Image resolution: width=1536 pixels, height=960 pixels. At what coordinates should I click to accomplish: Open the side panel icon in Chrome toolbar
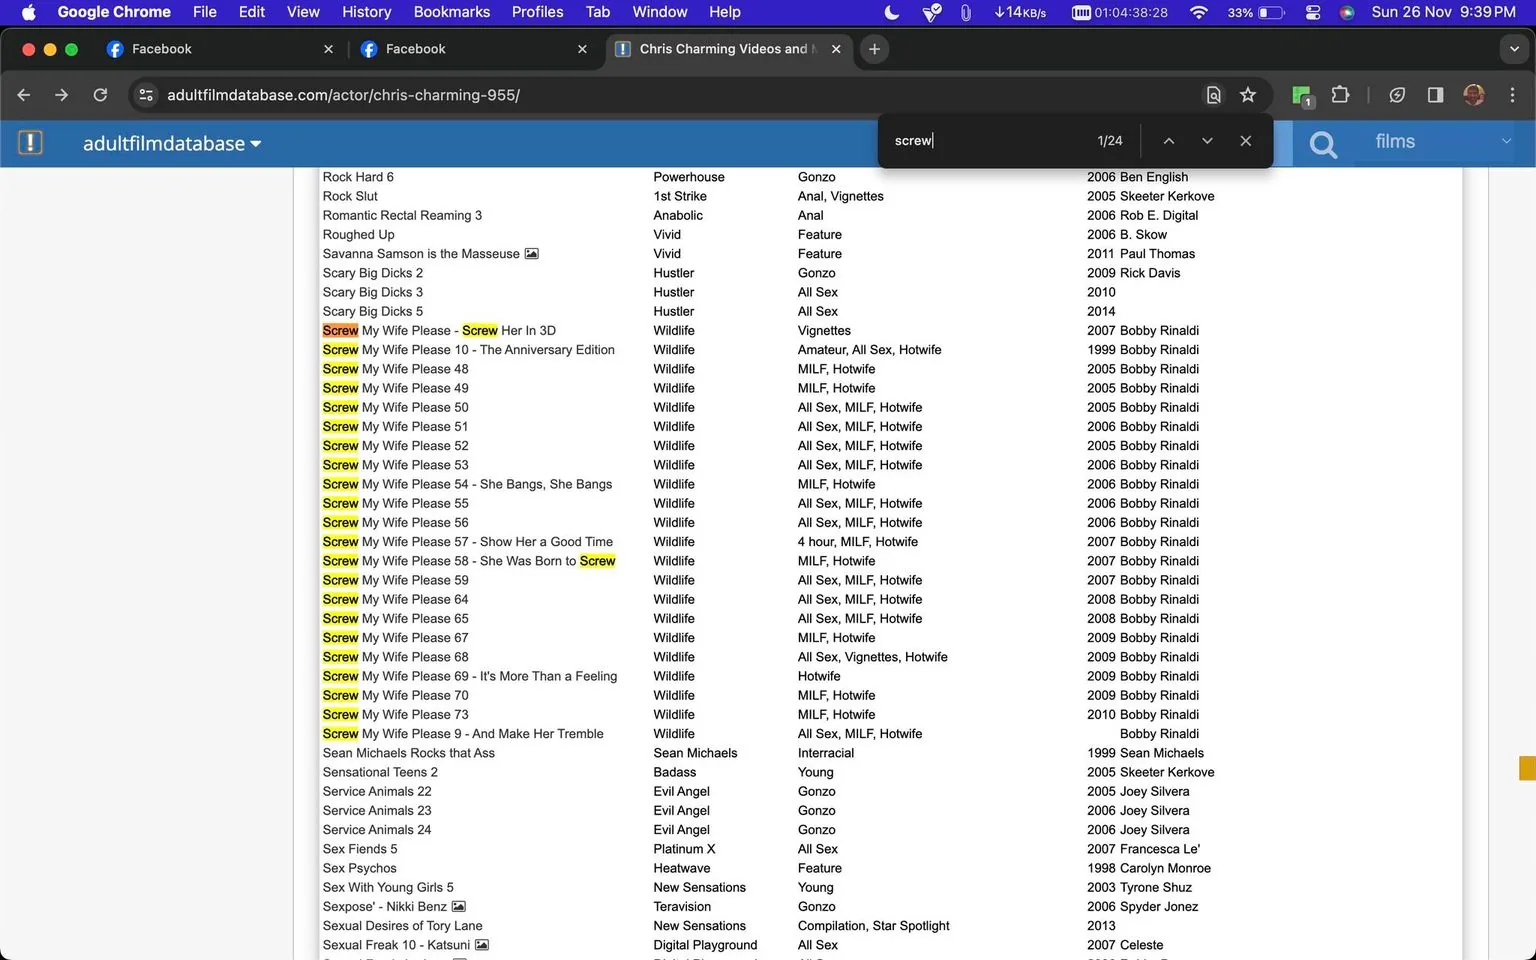[1435, 95]
